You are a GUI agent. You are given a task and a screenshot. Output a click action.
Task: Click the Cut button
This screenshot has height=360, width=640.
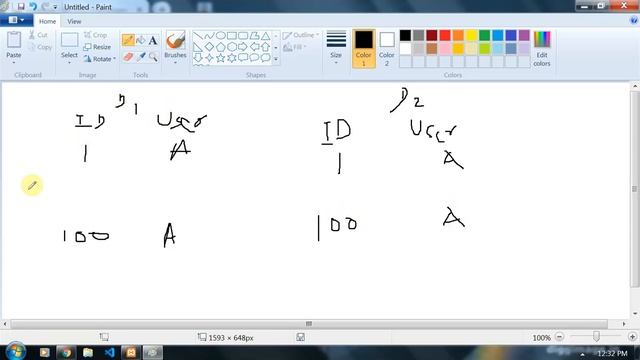click(x=38, y=35)
